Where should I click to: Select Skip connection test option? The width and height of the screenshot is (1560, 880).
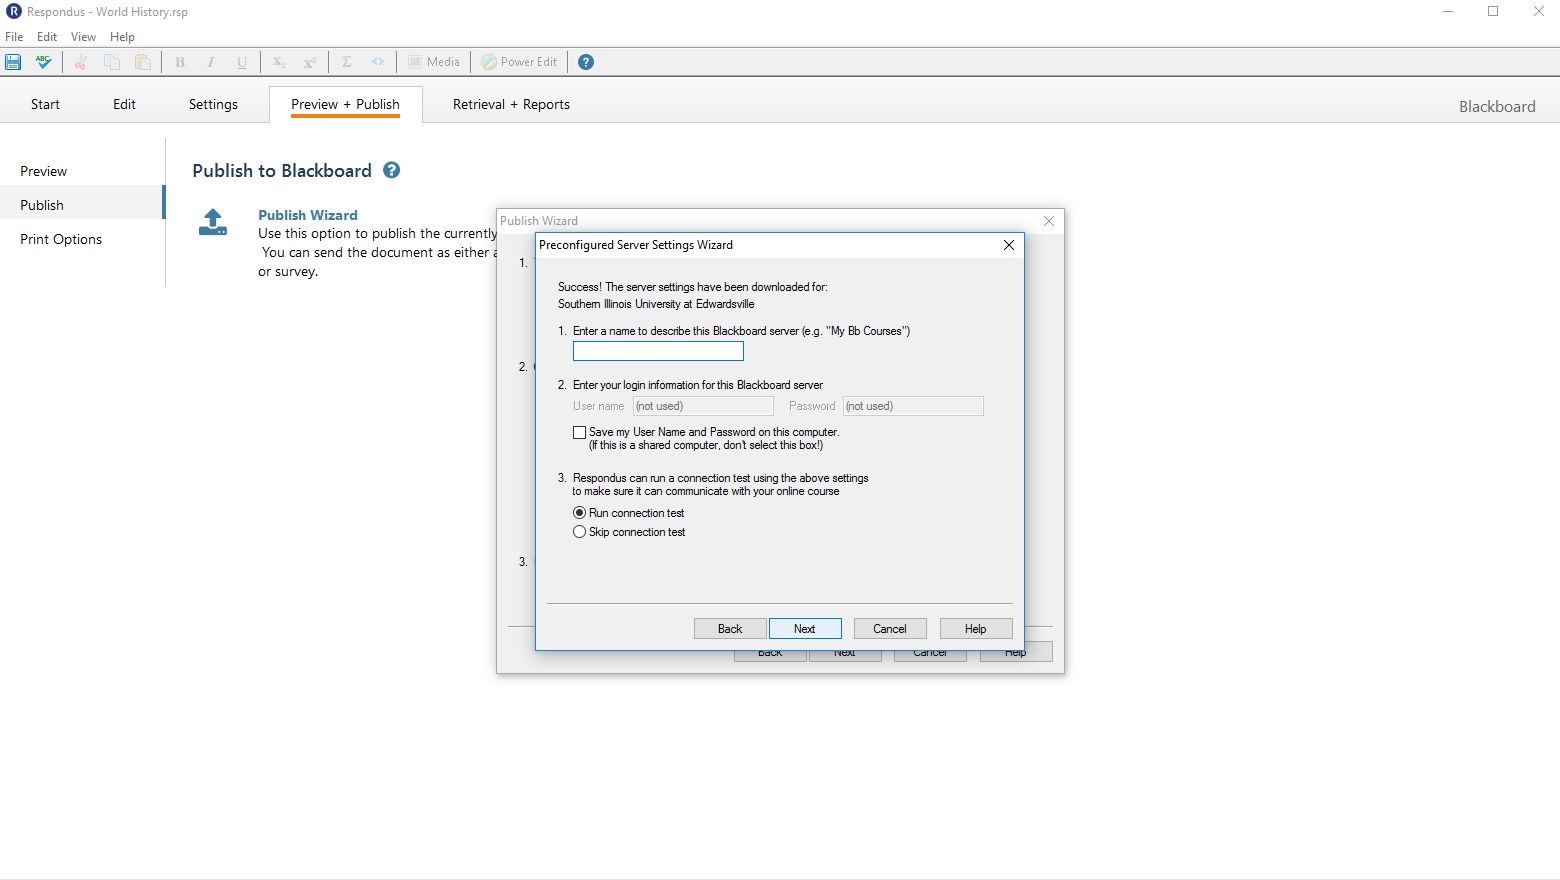tap(579, 532)
